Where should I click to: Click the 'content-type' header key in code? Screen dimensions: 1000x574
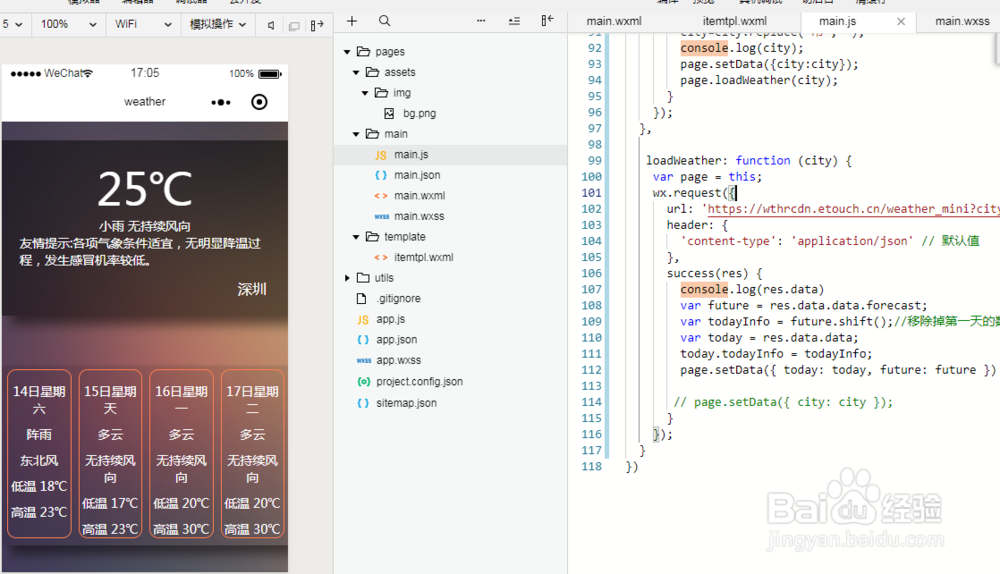[x=728, y=241]
